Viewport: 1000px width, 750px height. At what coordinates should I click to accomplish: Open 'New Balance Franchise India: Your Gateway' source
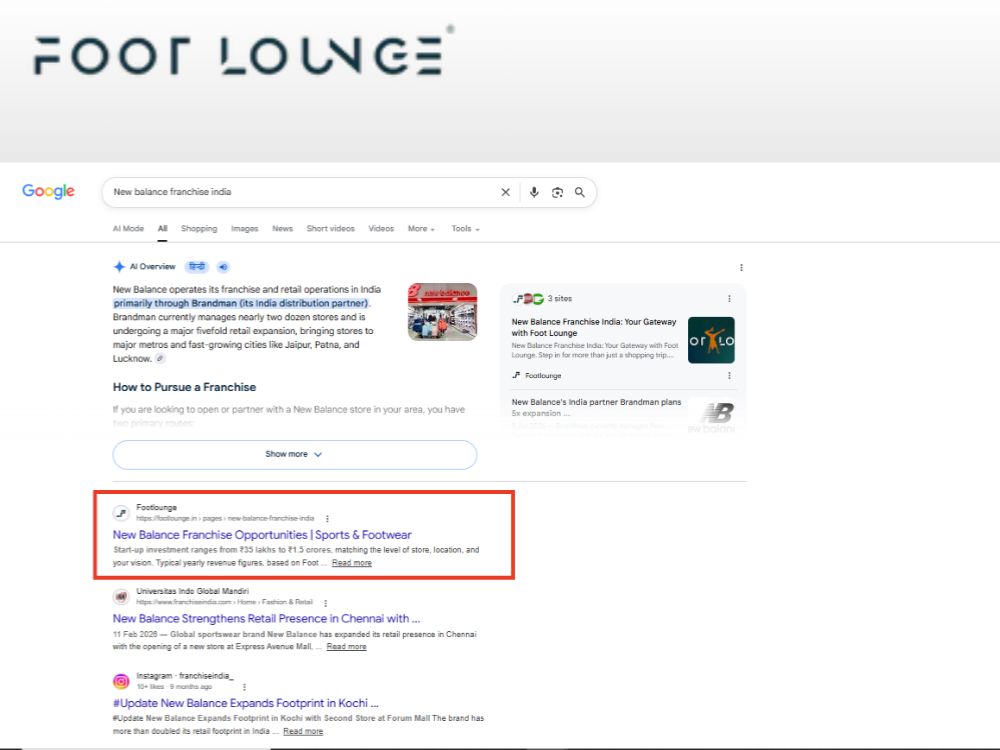point(594,327)
